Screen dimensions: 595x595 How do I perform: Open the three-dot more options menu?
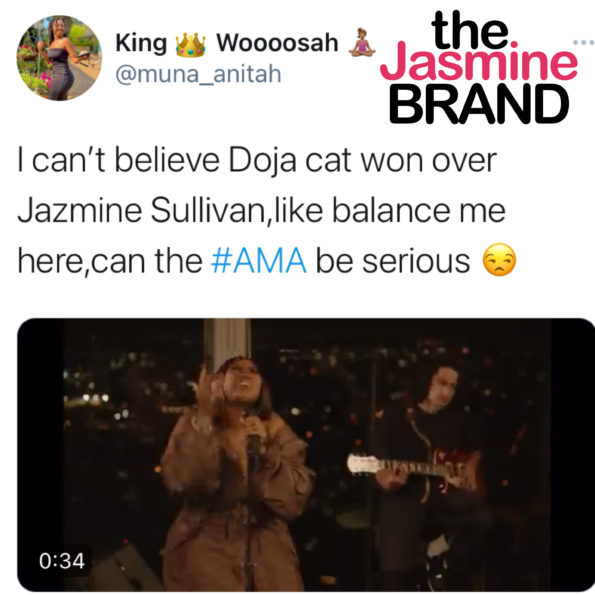tap(584, 42)
